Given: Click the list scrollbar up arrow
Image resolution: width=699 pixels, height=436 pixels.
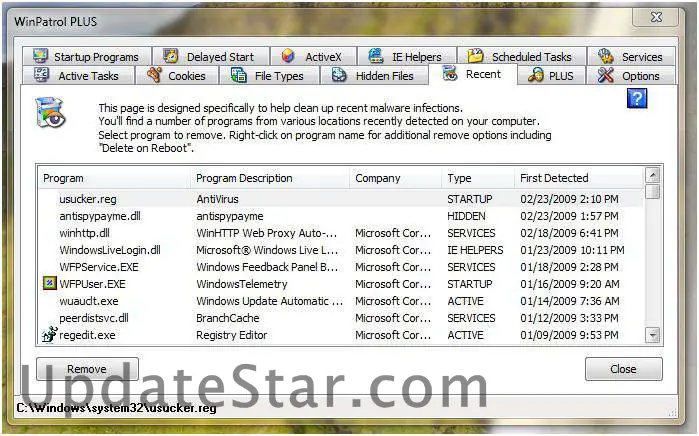Looking at the screenshot, I should pyautogui.click(x=653, y=175).
